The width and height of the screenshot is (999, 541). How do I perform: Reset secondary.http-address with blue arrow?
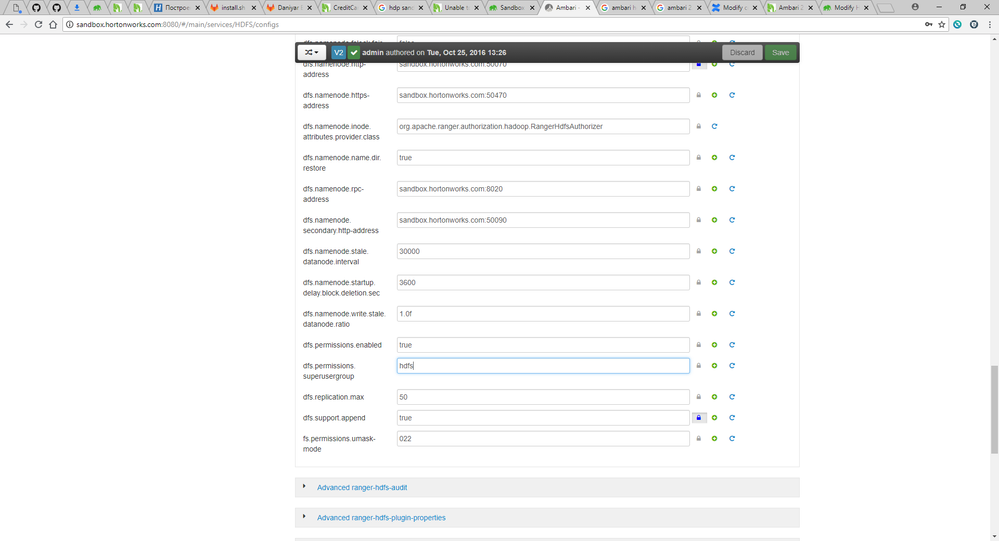point(732,220)
